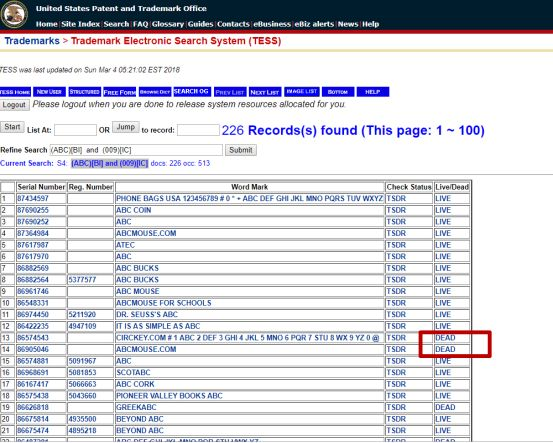Open eBiz alerts navigation link

coord(314,24)
